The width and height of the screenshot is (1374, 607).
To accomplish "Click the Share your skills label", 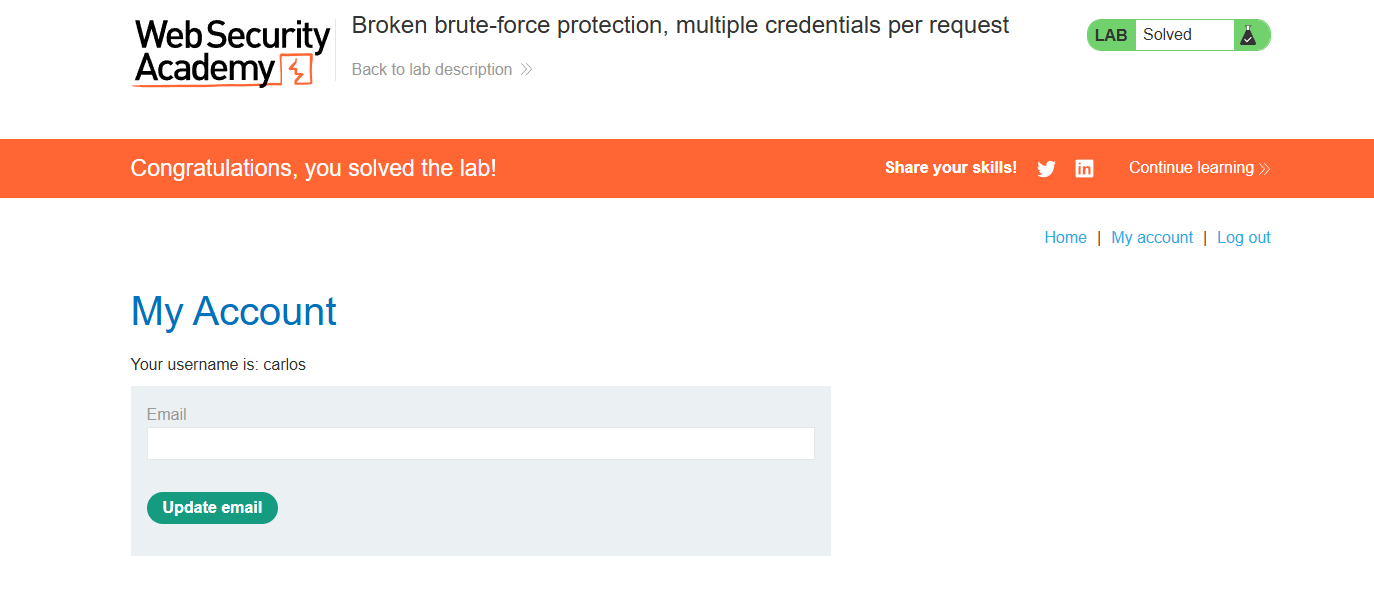I will coord(950,168).
